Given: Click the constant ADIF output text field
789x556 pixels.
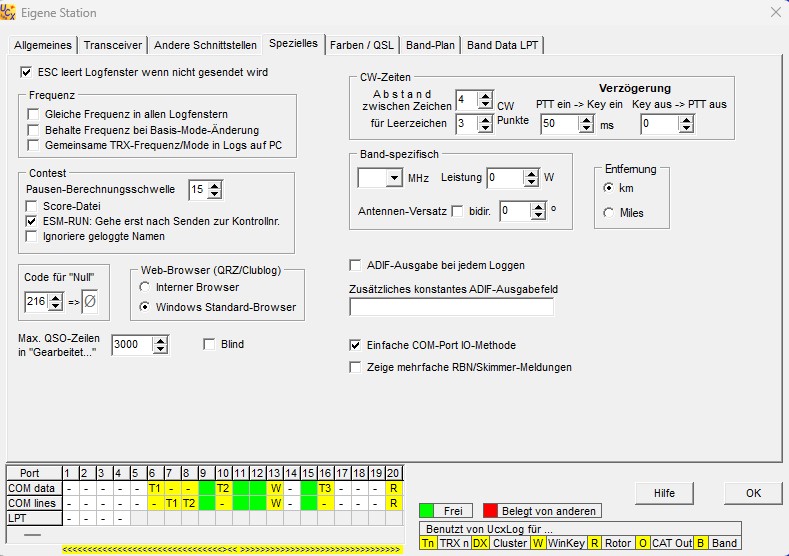Looking at the screenshot, I should [x=451, y=307].
